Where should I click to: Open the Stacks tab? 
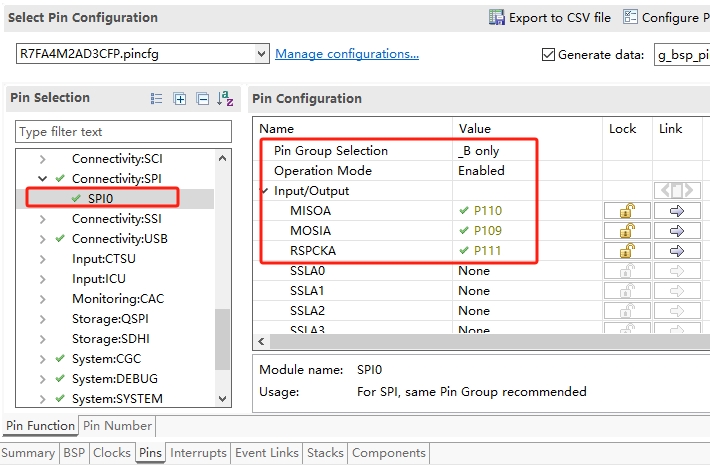(325, 453)
